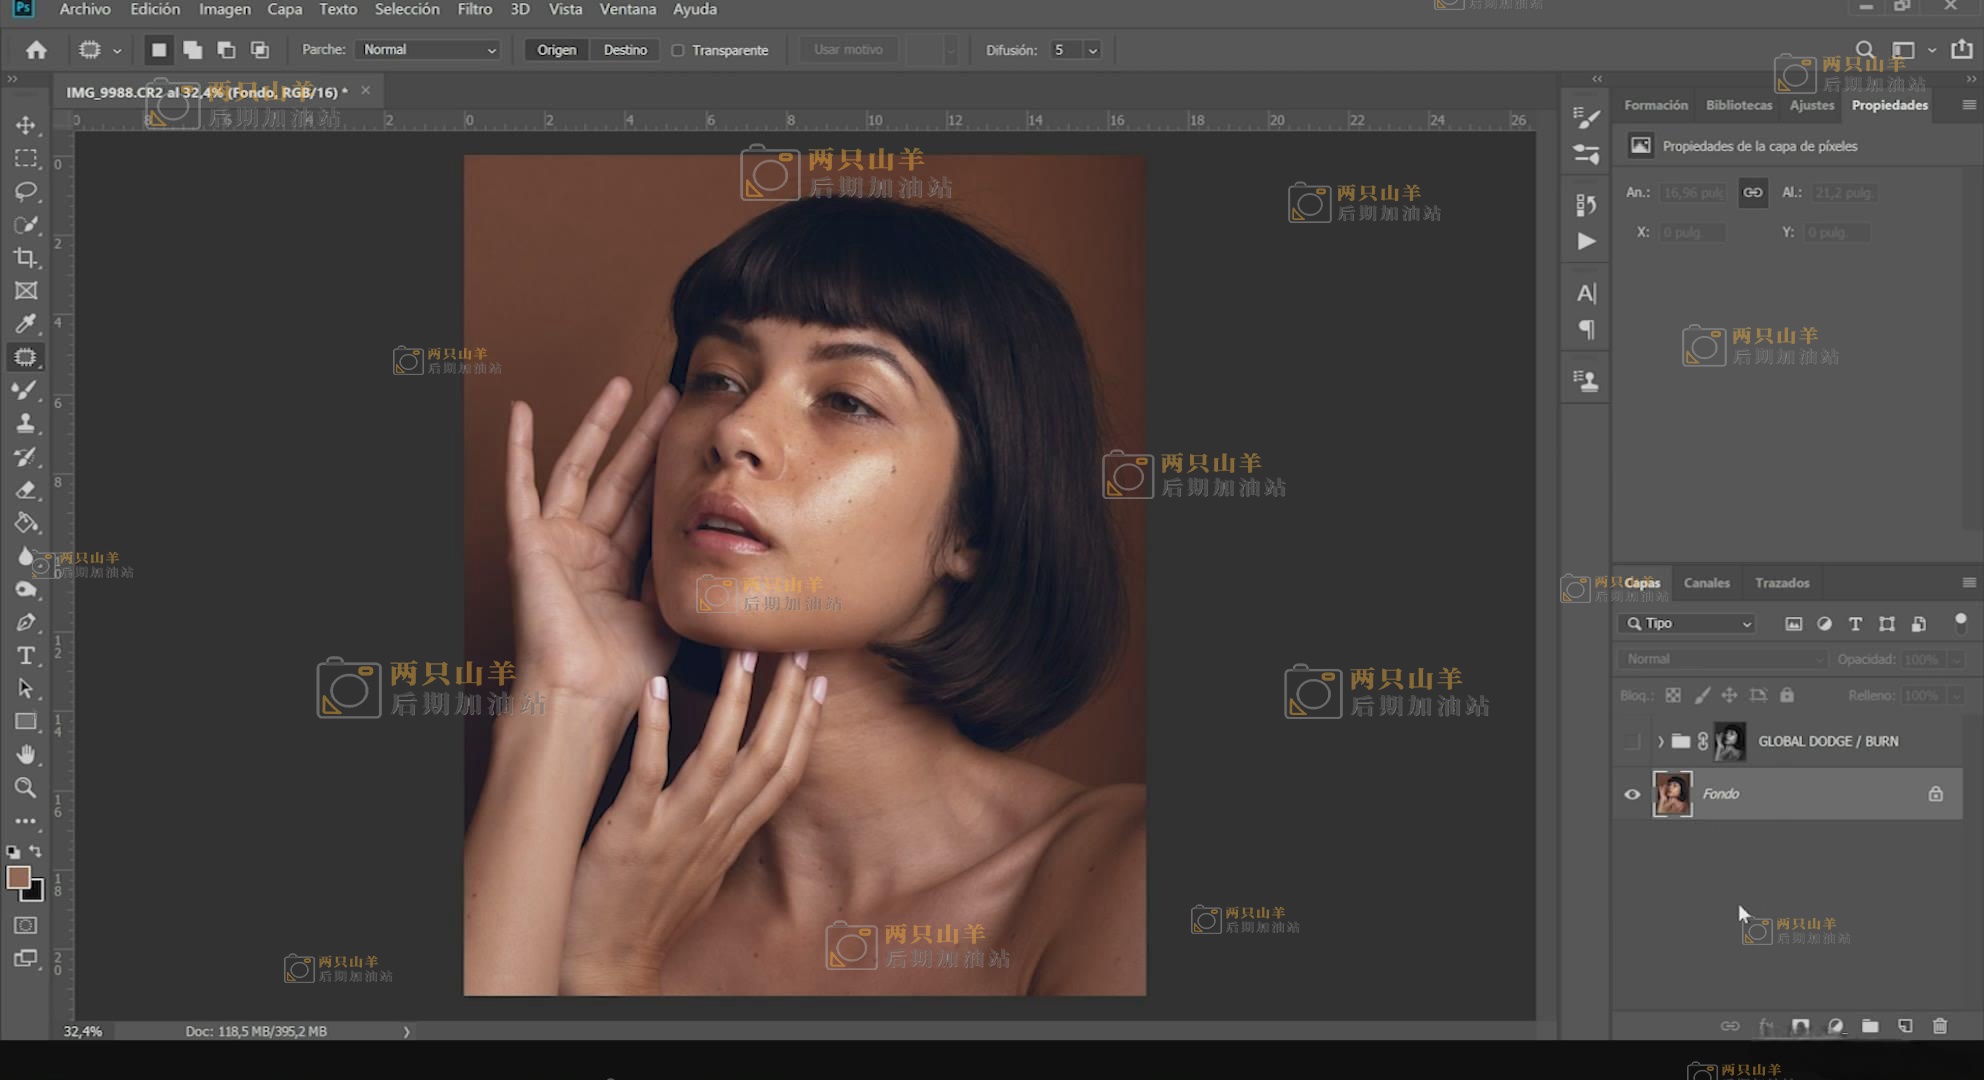Screen dimensions: 1984x1080
Task: Select the Hand tool
Action: click(x=26, y=754)
